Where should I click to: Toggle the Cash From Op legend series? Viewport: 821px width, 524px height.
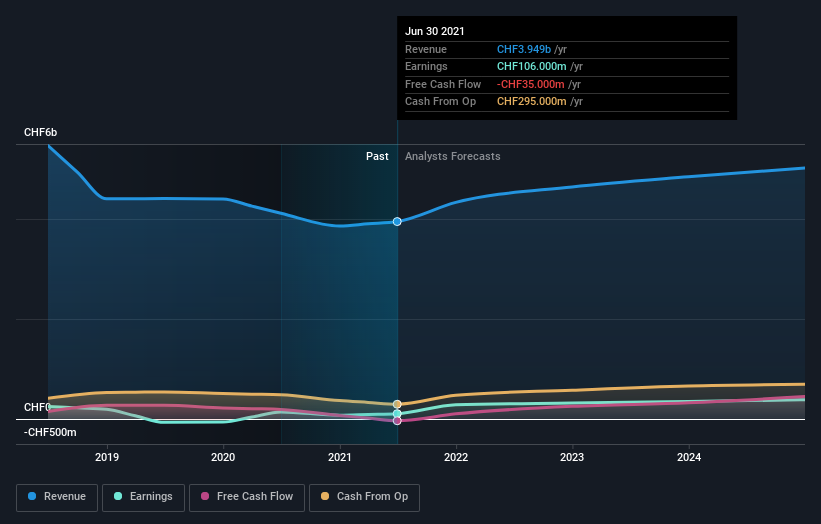(364, 497)
